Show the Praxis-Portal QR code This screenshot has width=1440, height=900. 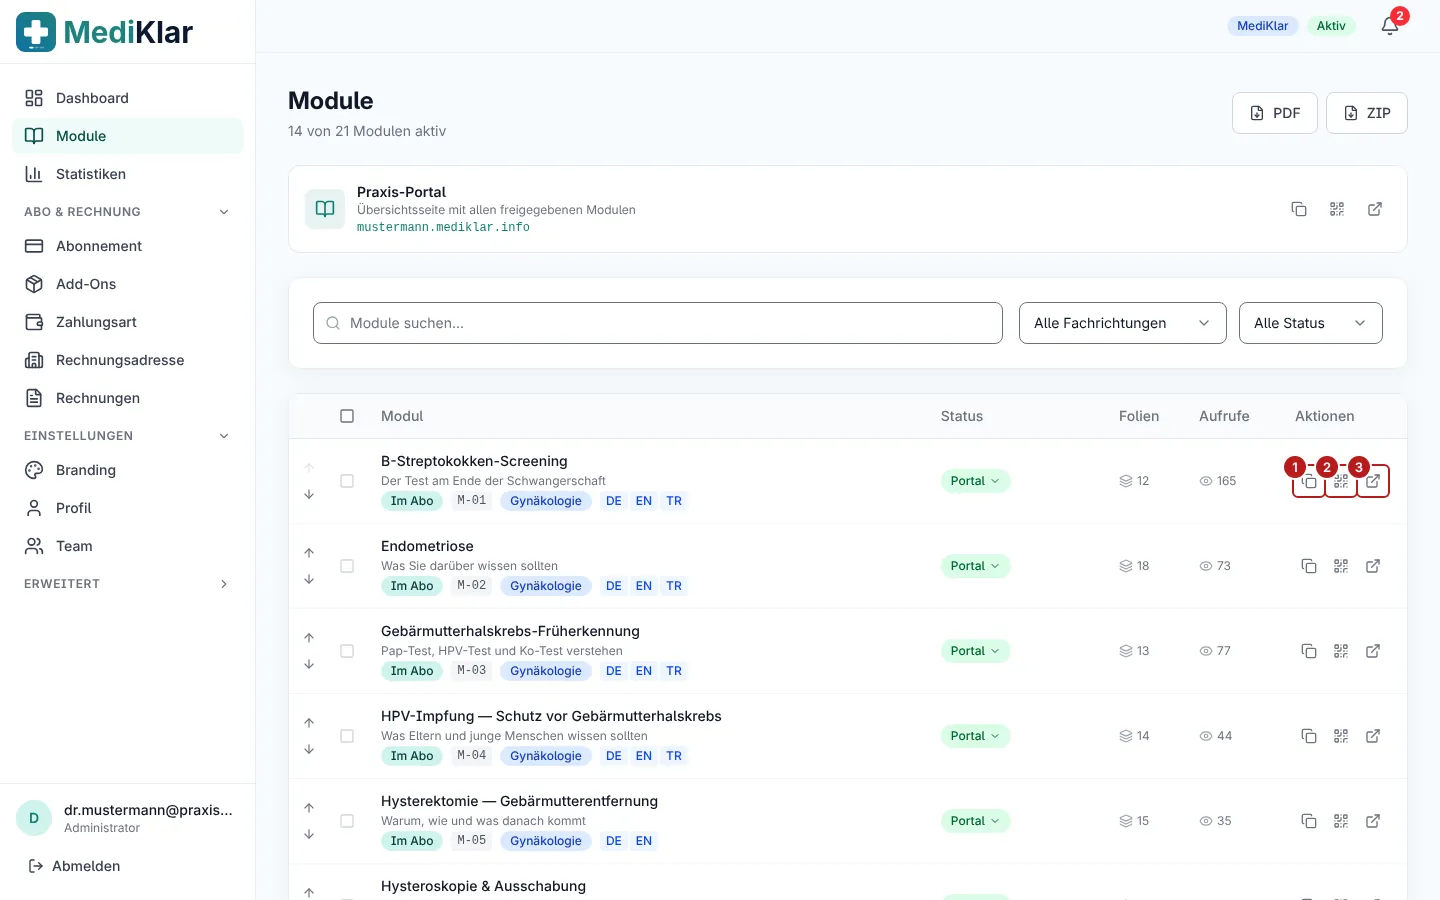click(1337, 209)
